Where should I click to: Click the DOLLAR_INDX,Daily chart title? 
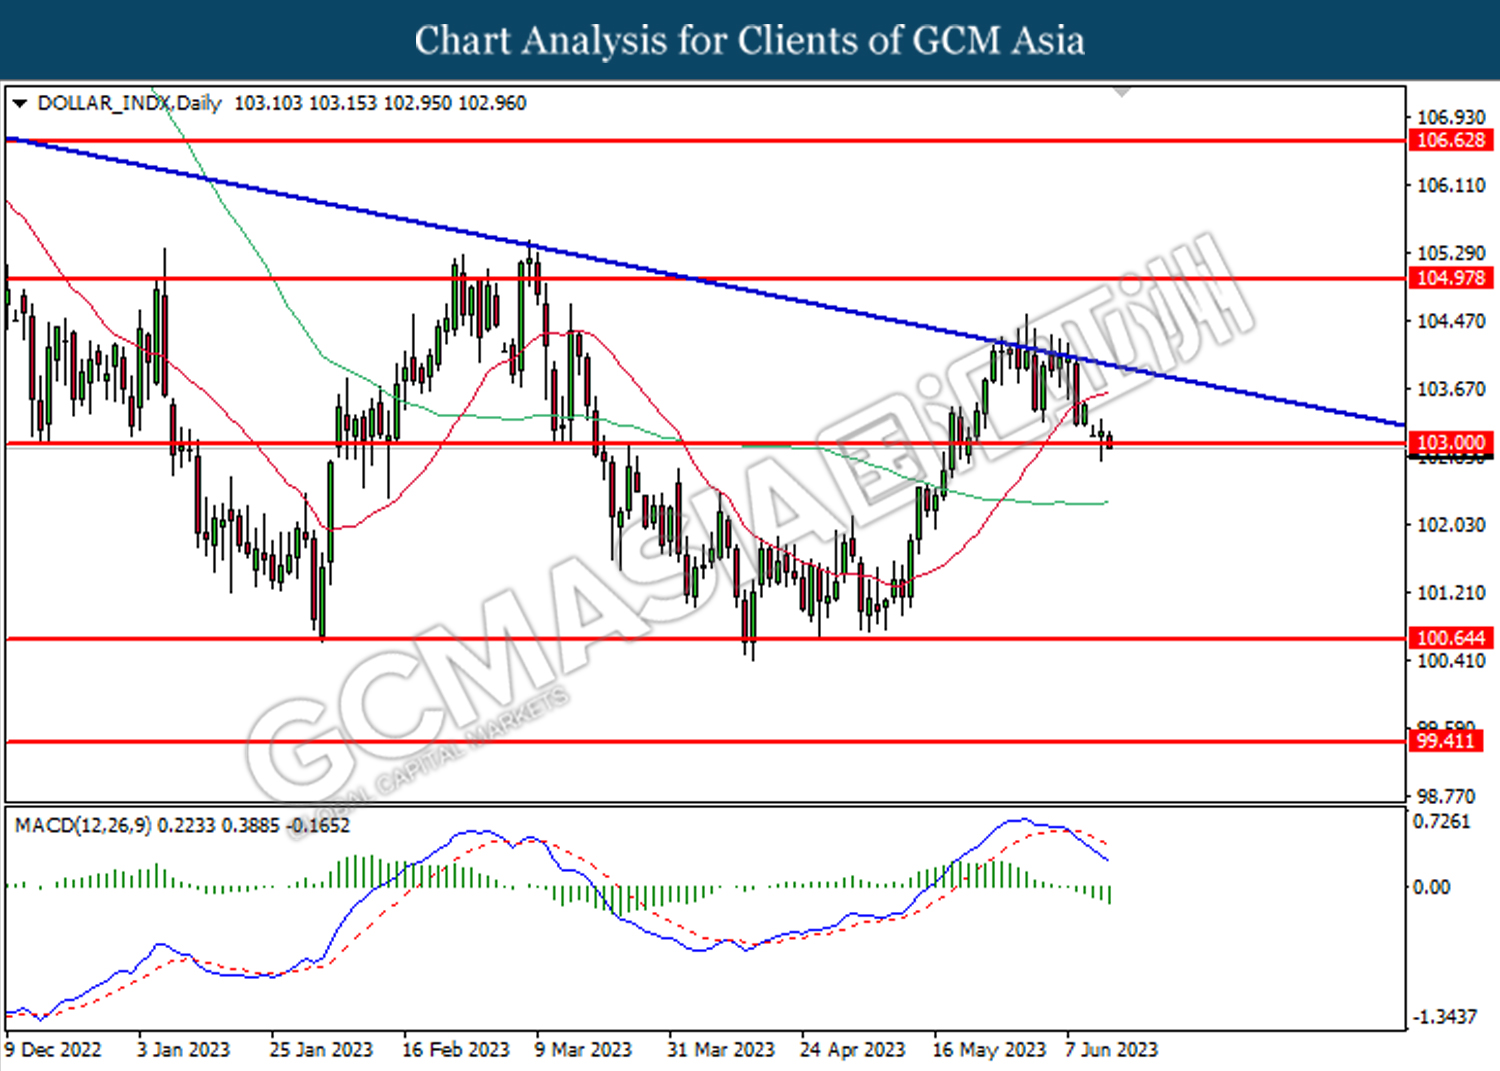tap(129, 103)
